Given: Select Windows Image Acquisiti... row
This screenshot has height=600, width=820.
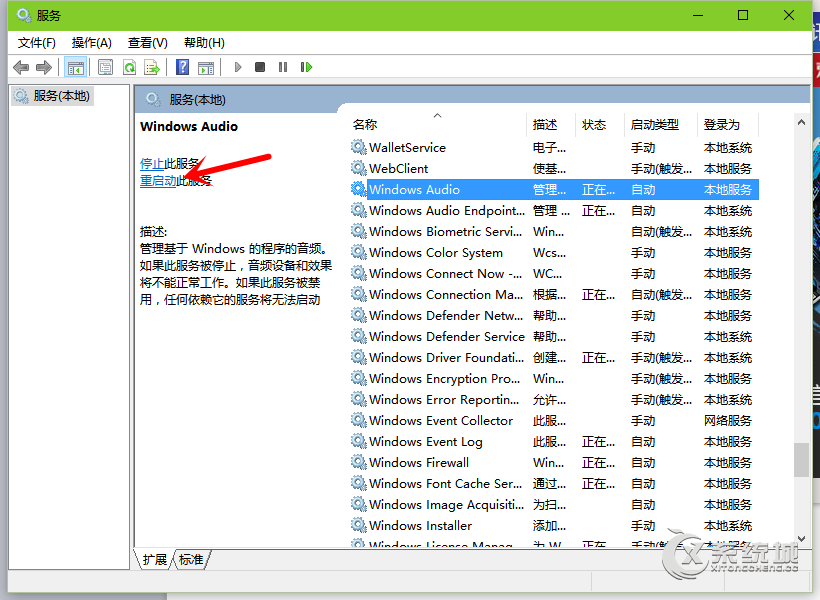Looking at the screenshot, I should click(x=554, y=504).
